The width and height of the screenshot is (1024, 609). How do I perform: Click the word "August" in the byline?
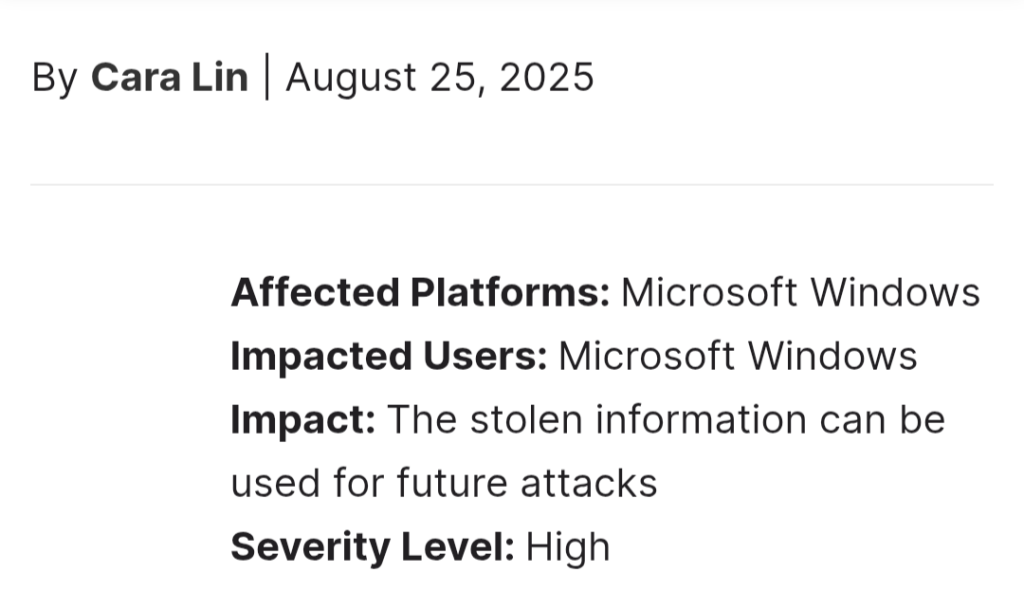click(351, 78)
